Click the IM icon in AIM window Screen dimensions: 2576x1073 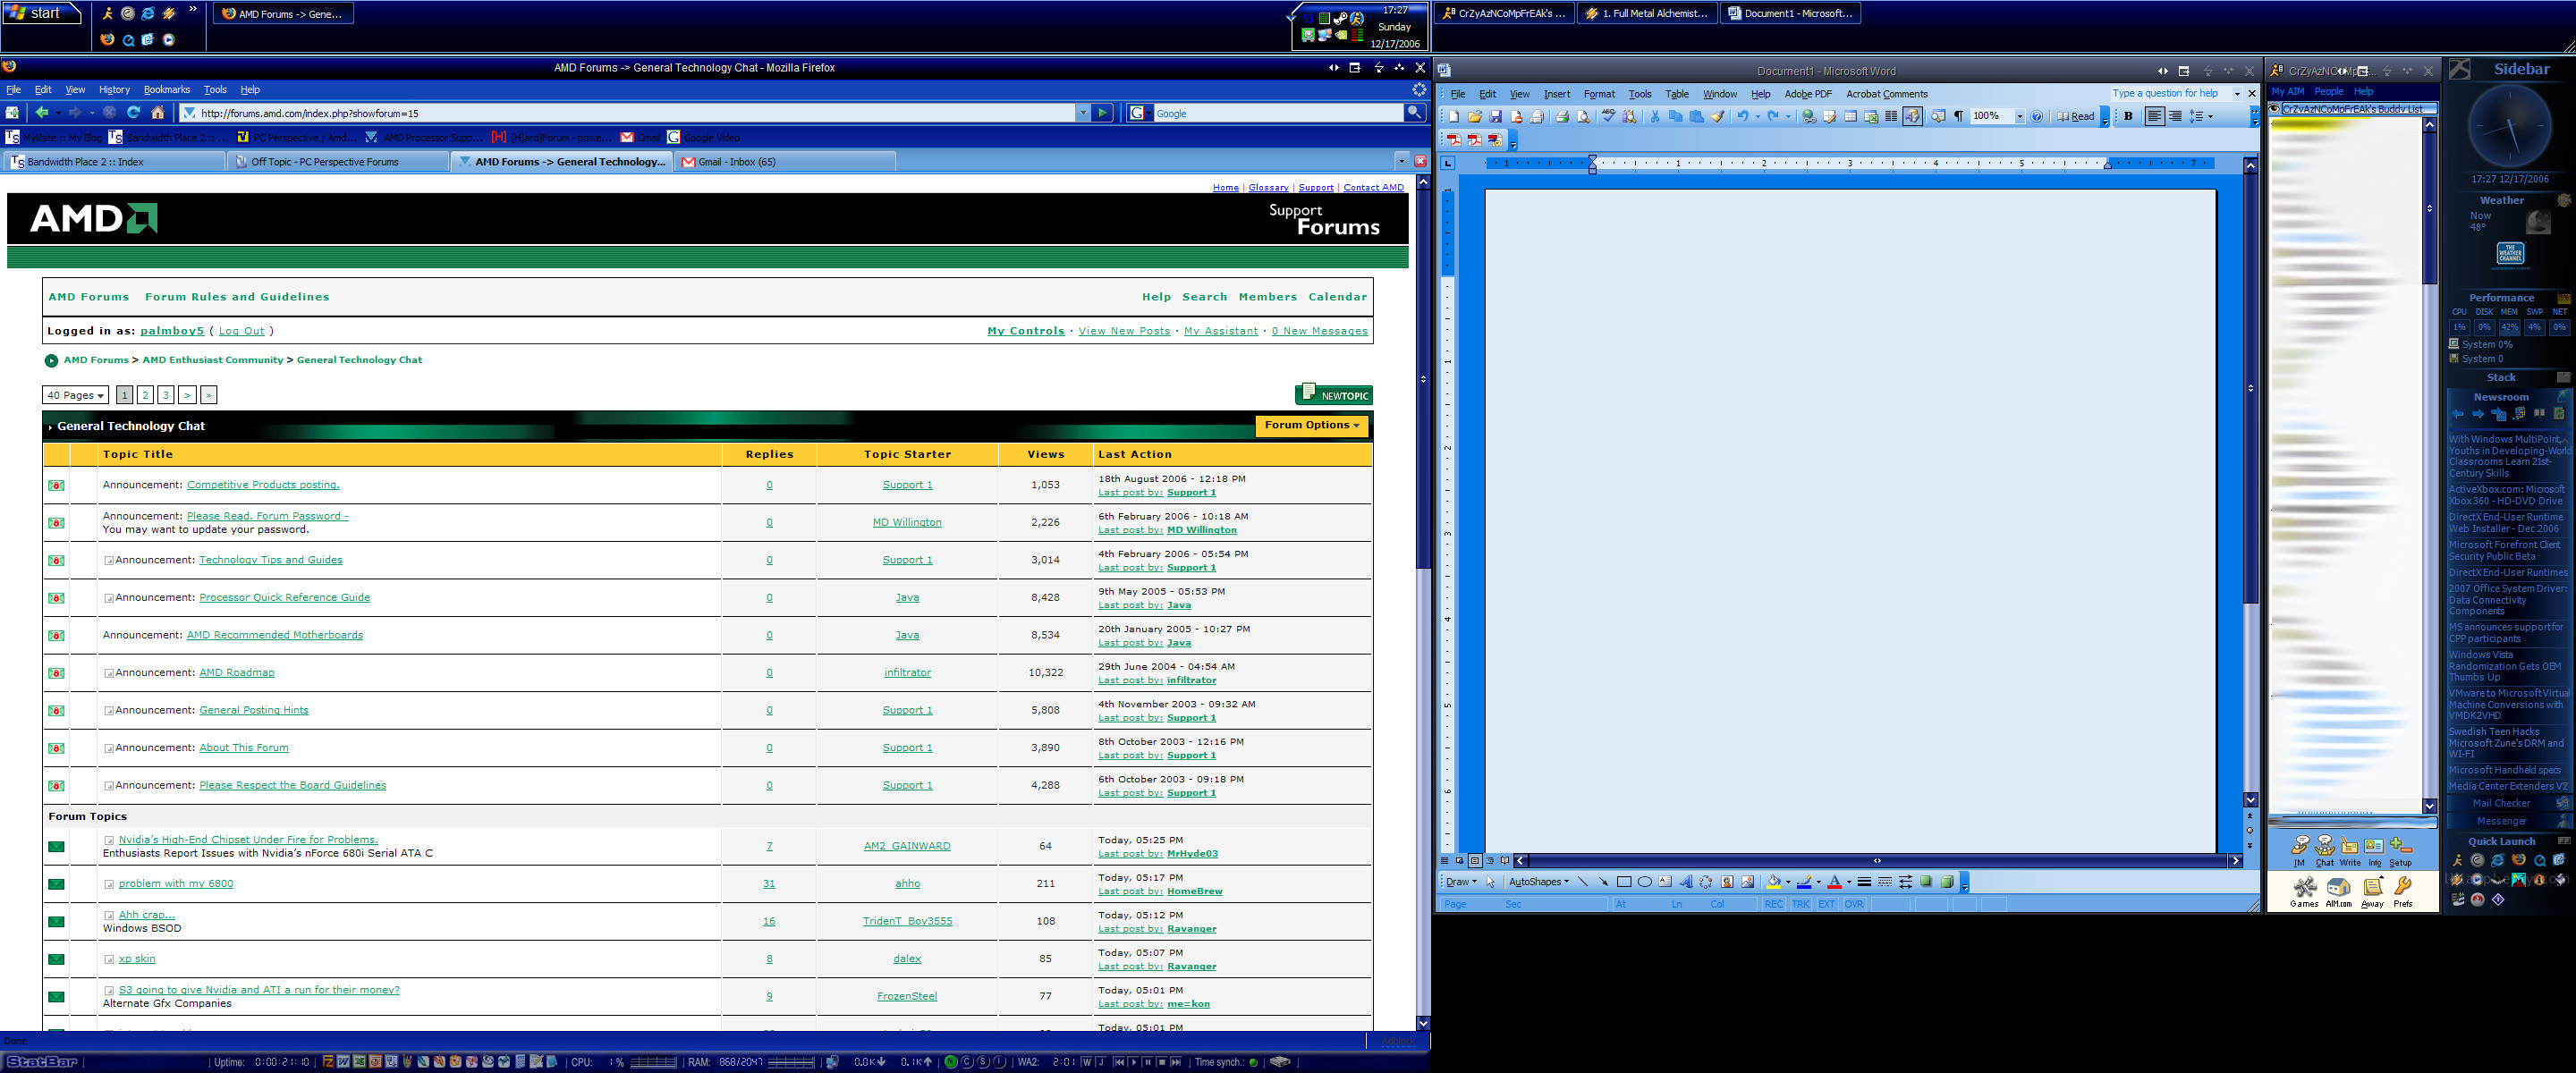[2300, 850]
